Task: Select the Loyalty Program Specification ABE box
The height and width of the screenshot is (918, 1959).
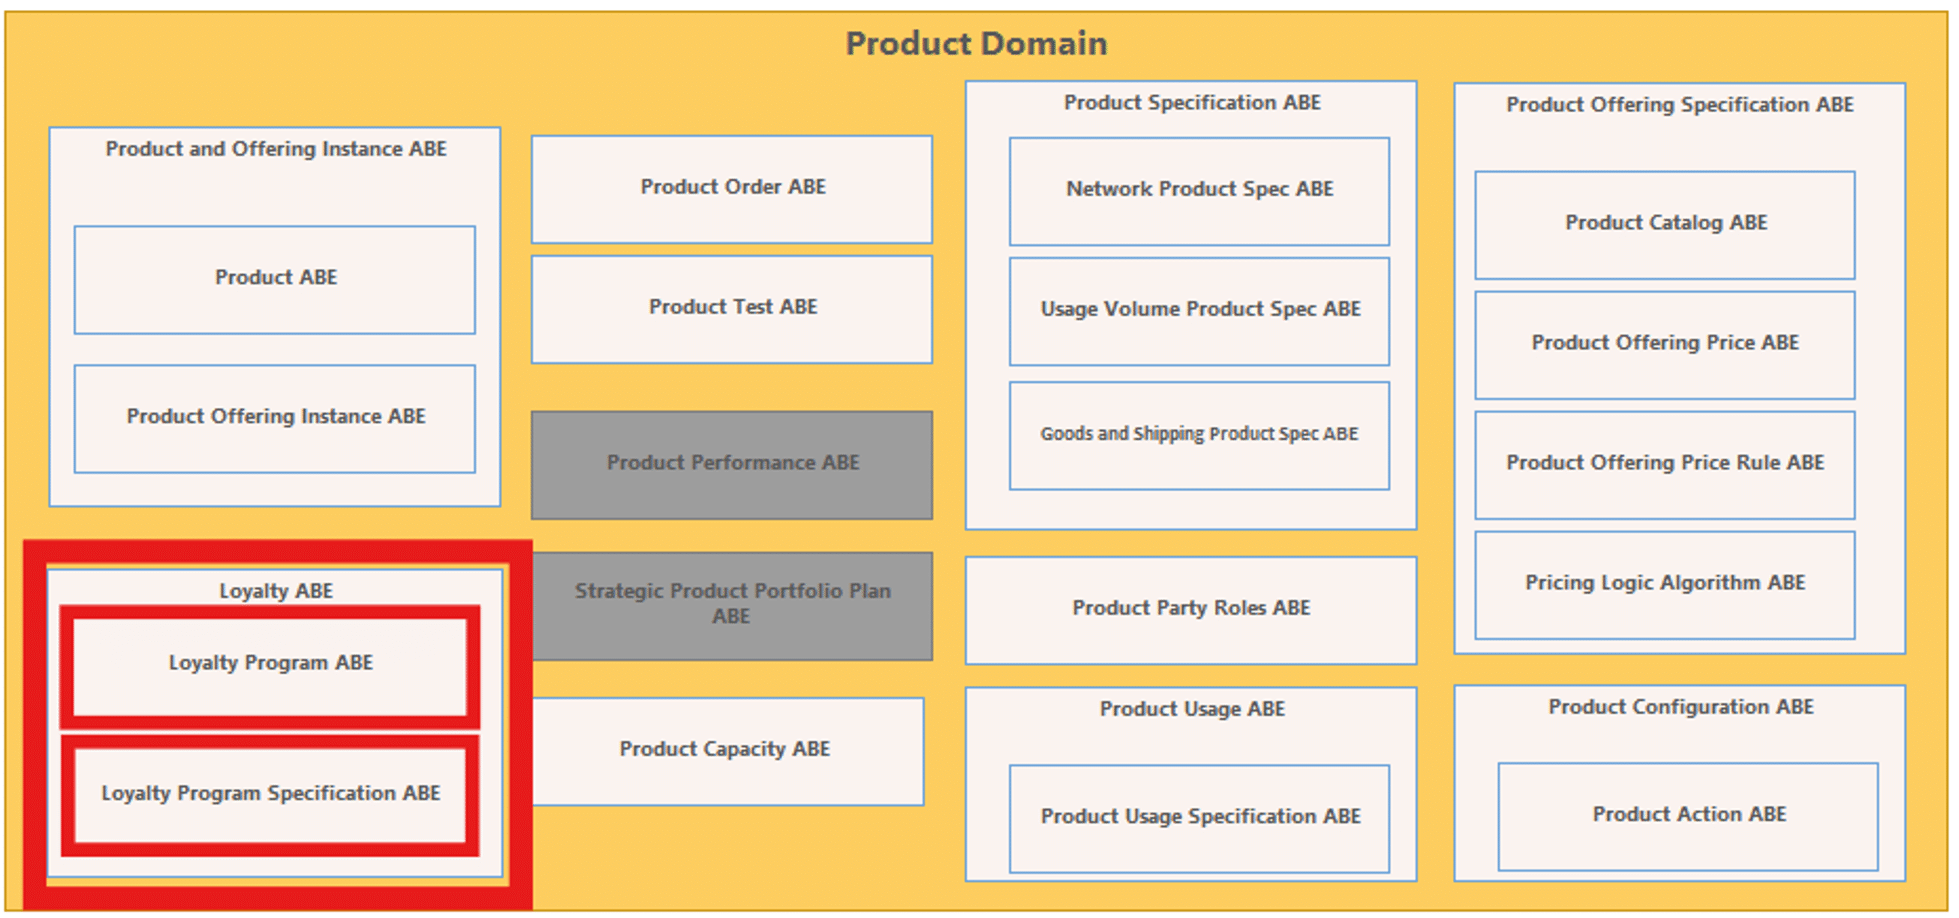Action: 270,796
